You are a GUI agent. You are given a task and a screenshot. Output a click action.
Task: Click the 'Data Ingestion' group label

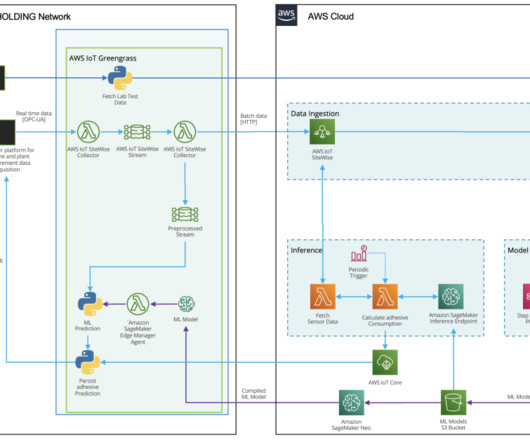tap(315, 114)
